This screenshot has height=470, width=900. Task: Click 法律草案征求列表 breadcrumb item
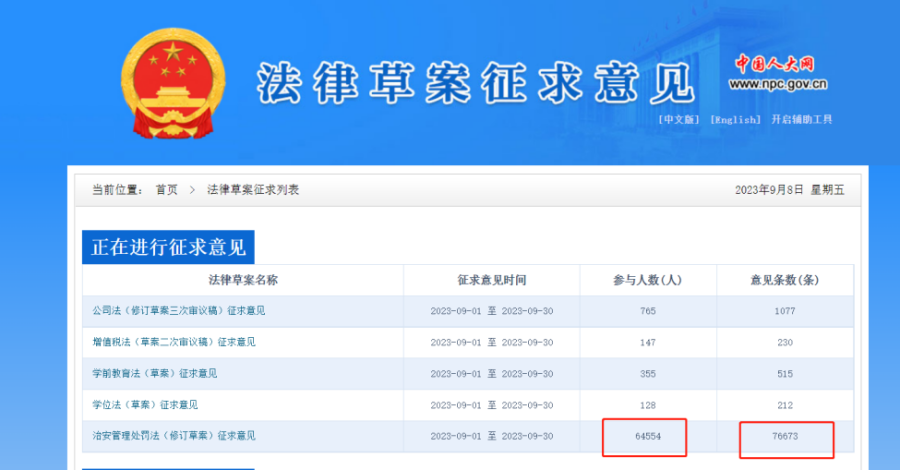[253, 190]
